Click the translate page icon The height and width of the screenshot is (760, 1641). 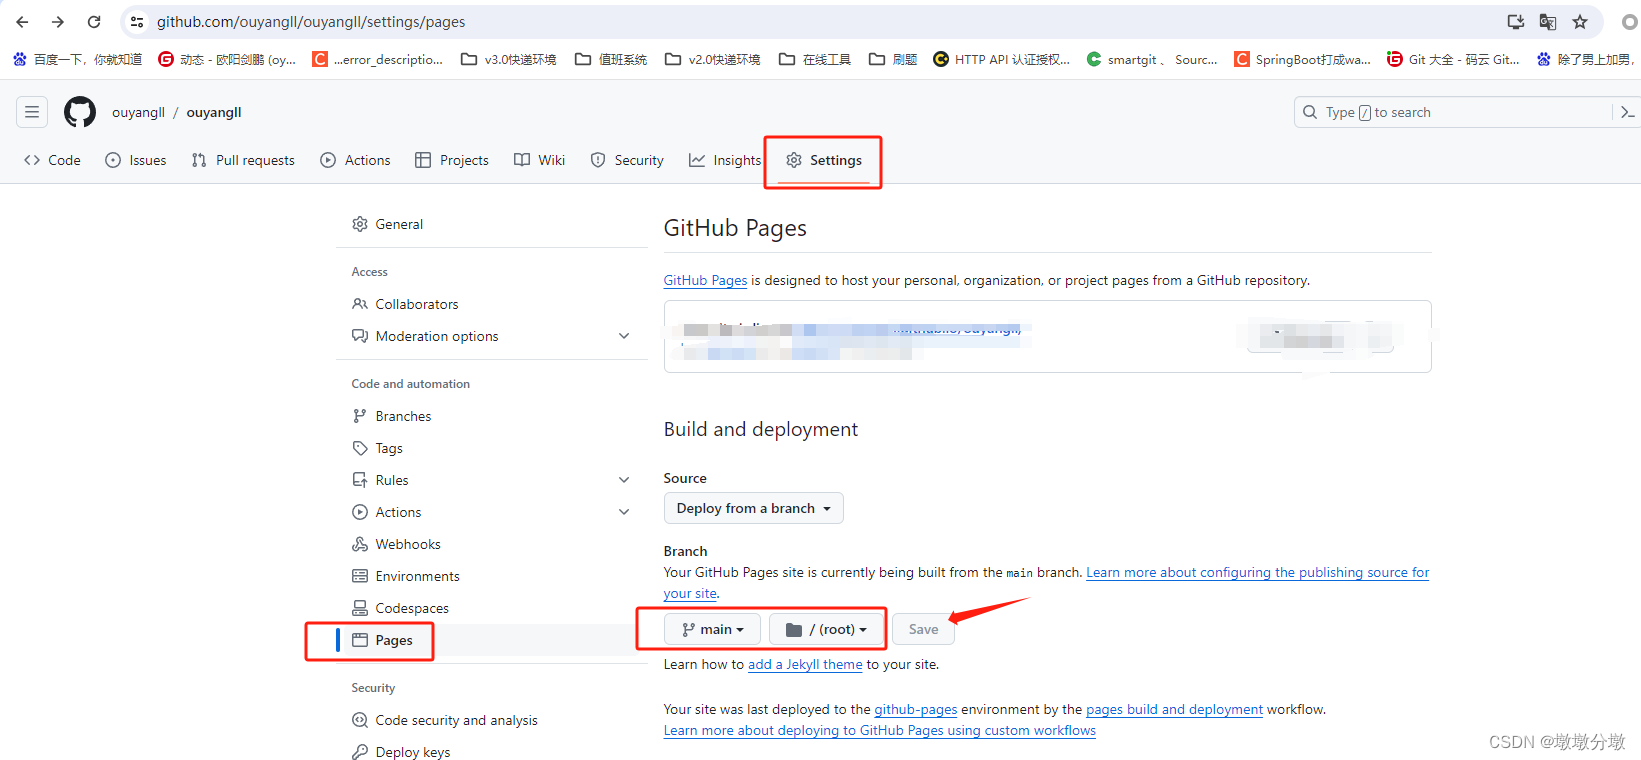pos(1548,22)
